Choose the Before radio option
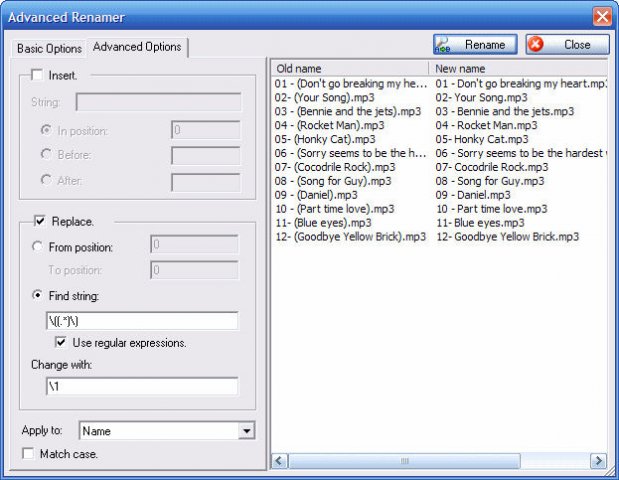The height and width of the screenshot is (480, 619). click(46, 154)
